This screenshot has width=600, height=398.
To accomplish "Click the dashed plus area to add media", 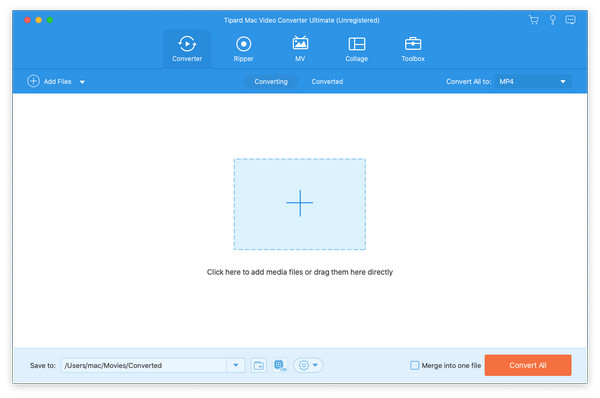I will 300,204.
